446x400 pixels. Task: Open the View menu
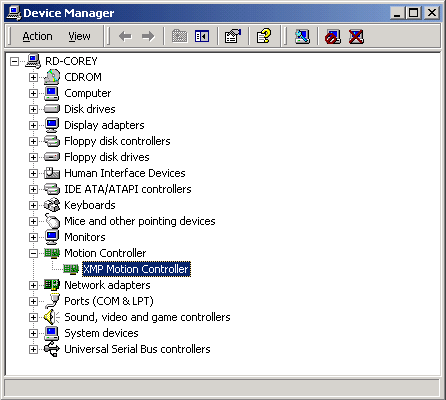click(79, 36)
